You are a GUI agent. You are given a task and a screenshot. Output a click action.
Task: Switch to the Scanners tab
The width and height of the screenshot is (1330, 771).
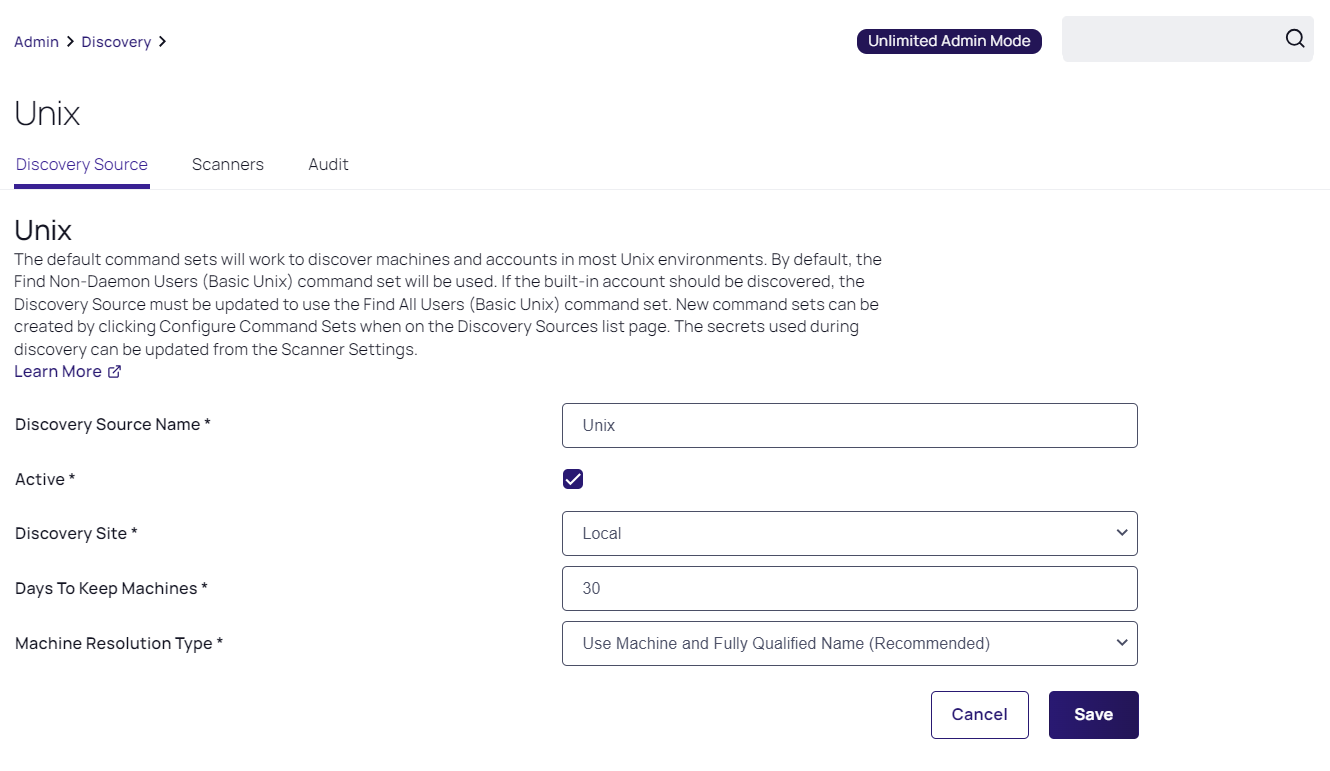pos(228,165)
